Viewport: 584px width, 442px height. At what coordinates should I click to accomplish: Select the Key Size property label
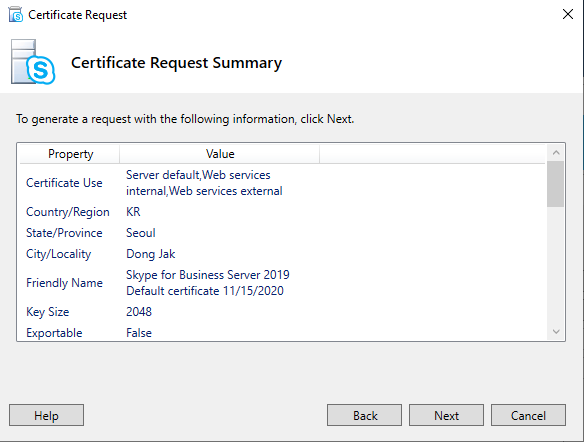coord(47,312)
